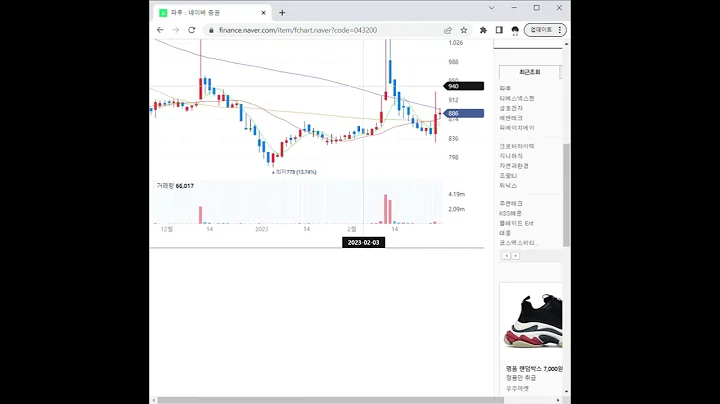Click the scroll-right arrow of horizontal scrollbar
The height and width of the screenshot is (404, 720).
558,400
